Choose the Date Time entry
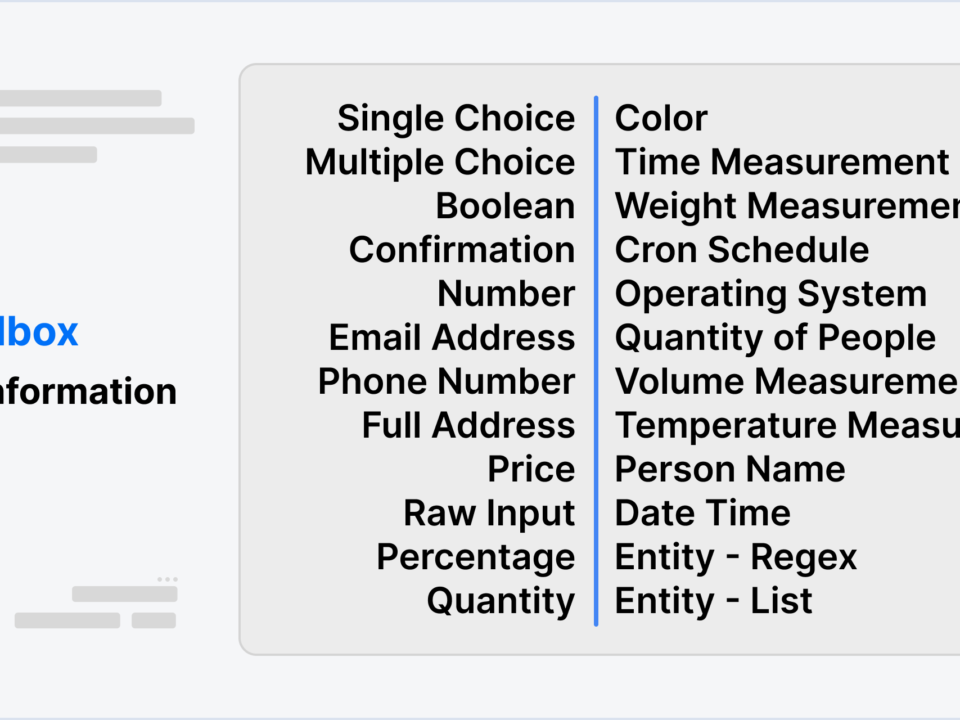The height and width of the screenshot is (720, 960). [x=703, y=514]
